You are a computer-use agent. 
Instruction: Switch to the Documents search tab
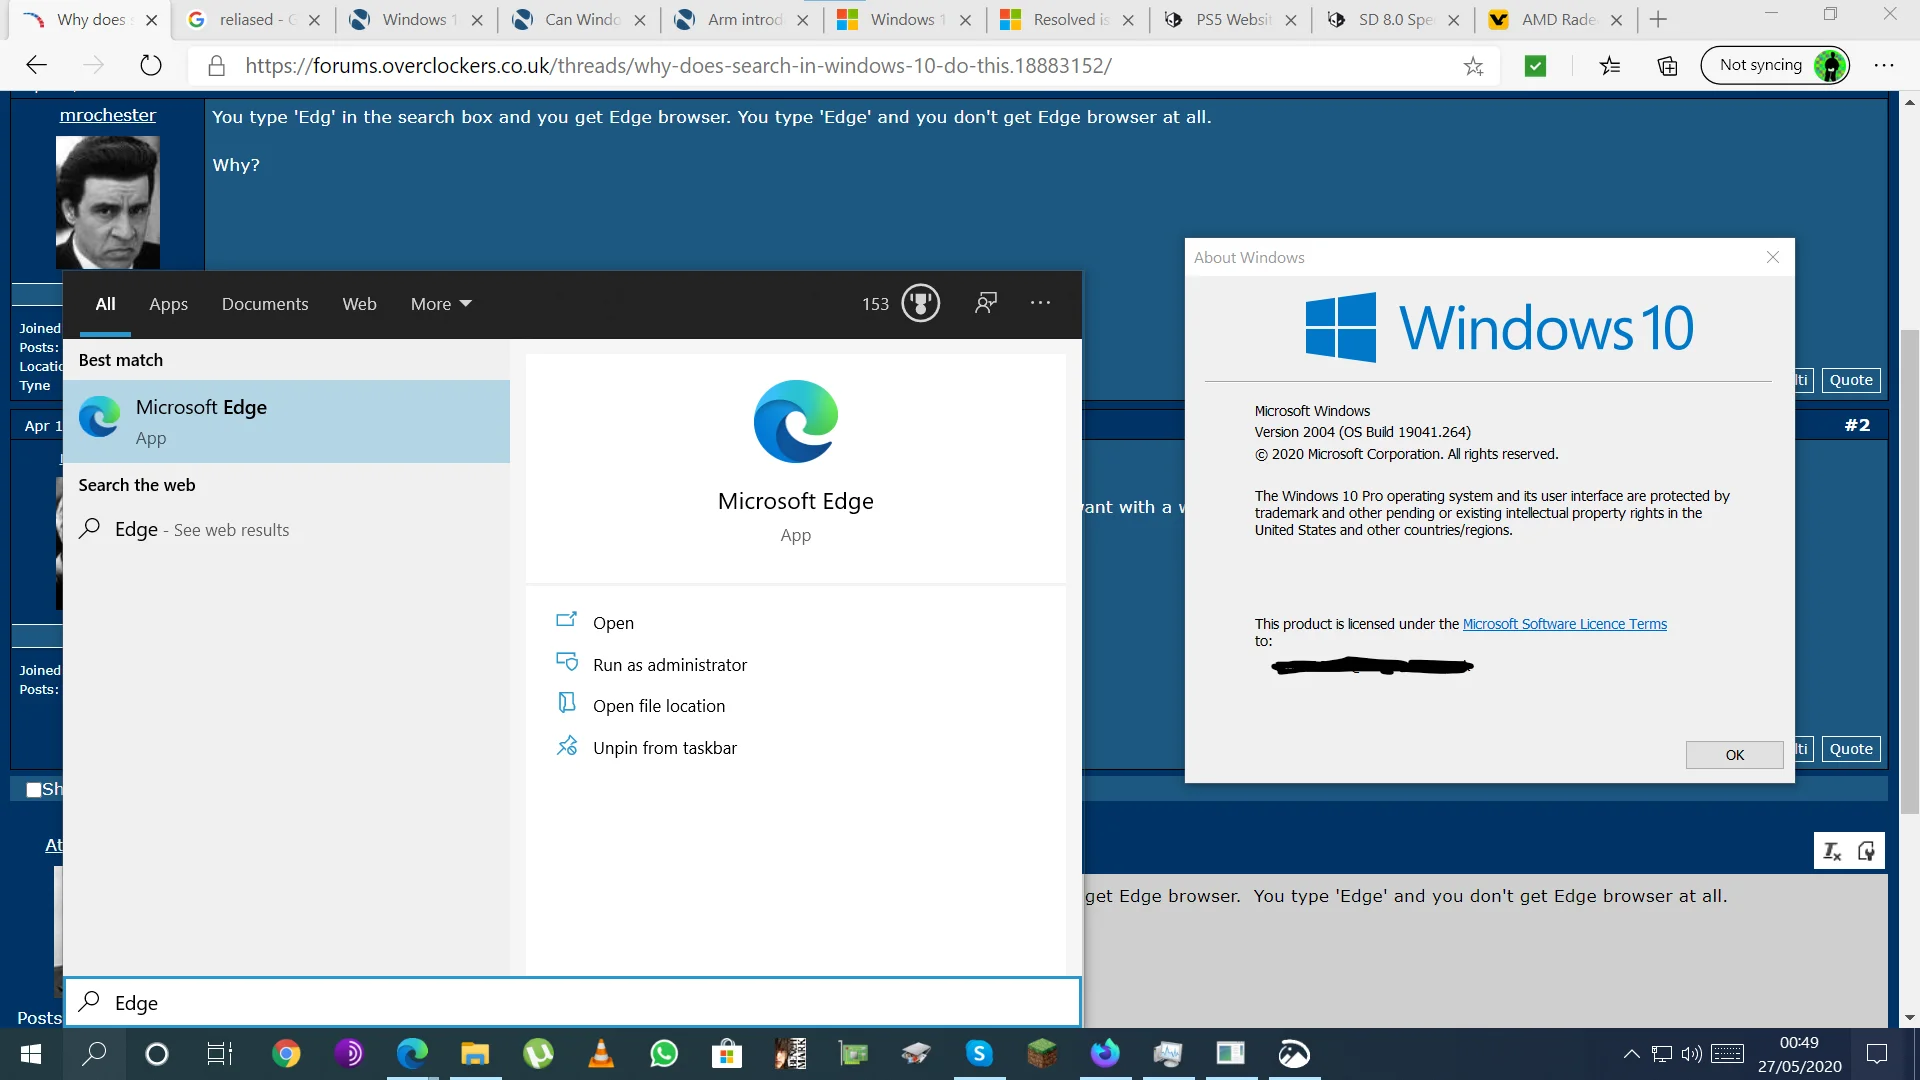pyautogui.click(x=265, y=304)
